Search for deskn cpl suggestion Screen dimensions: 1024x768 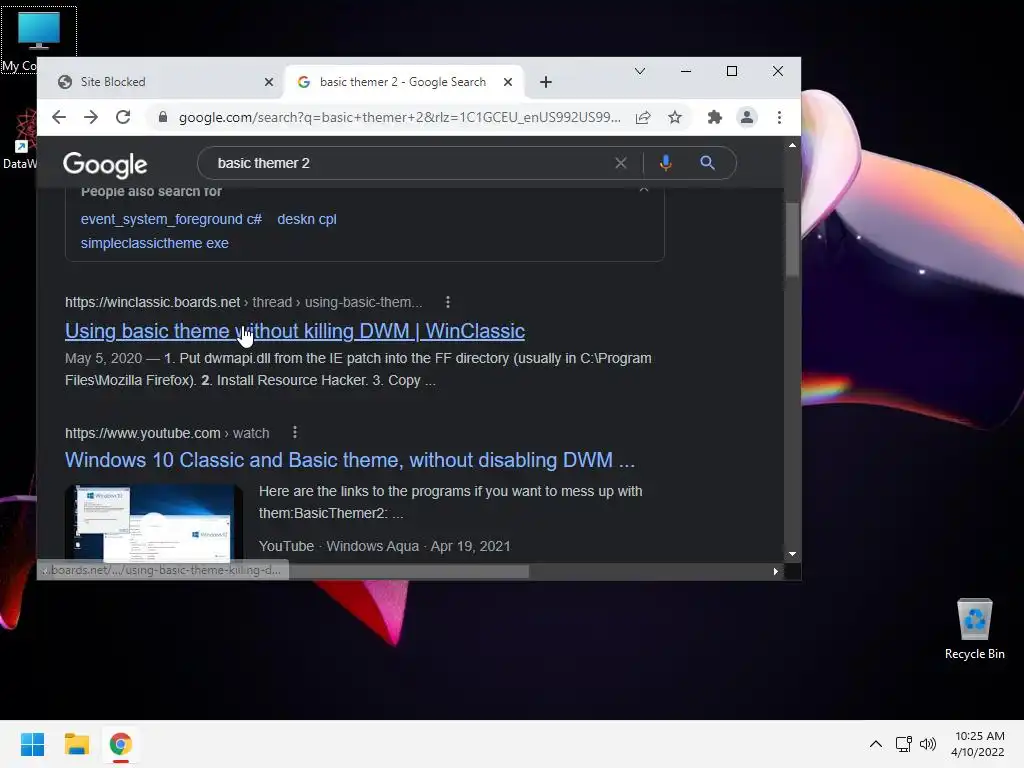tap(307, 219)
